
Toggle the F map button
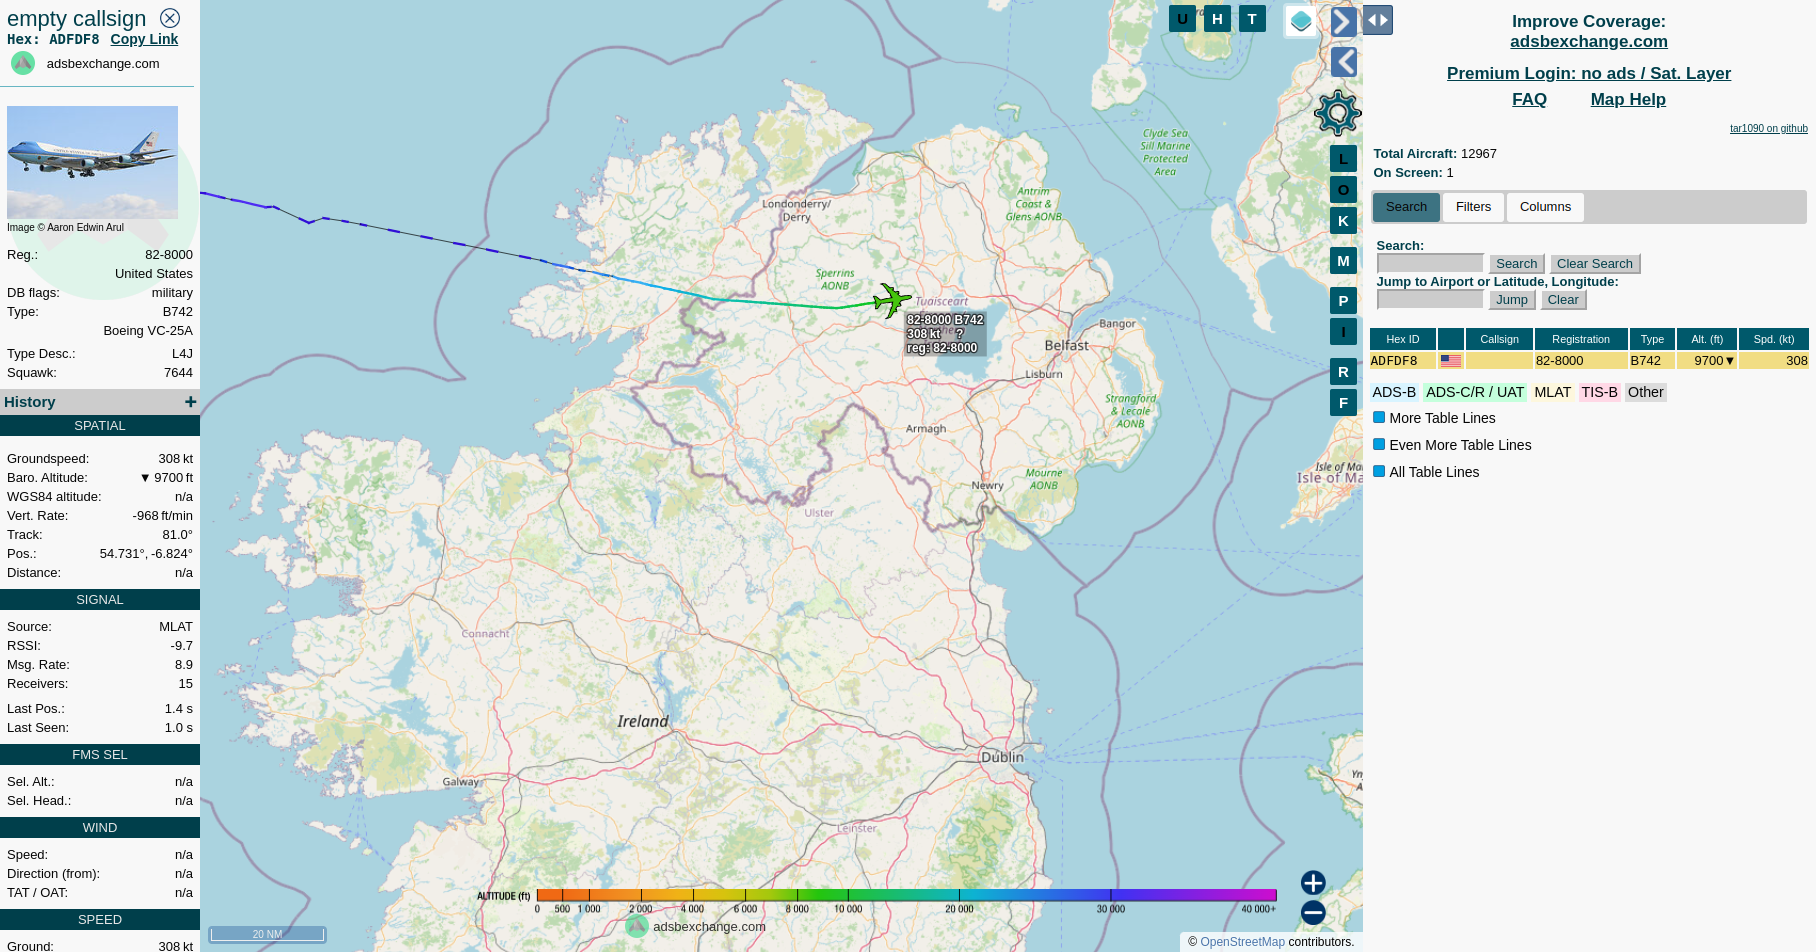click(x=1343, y=402)
